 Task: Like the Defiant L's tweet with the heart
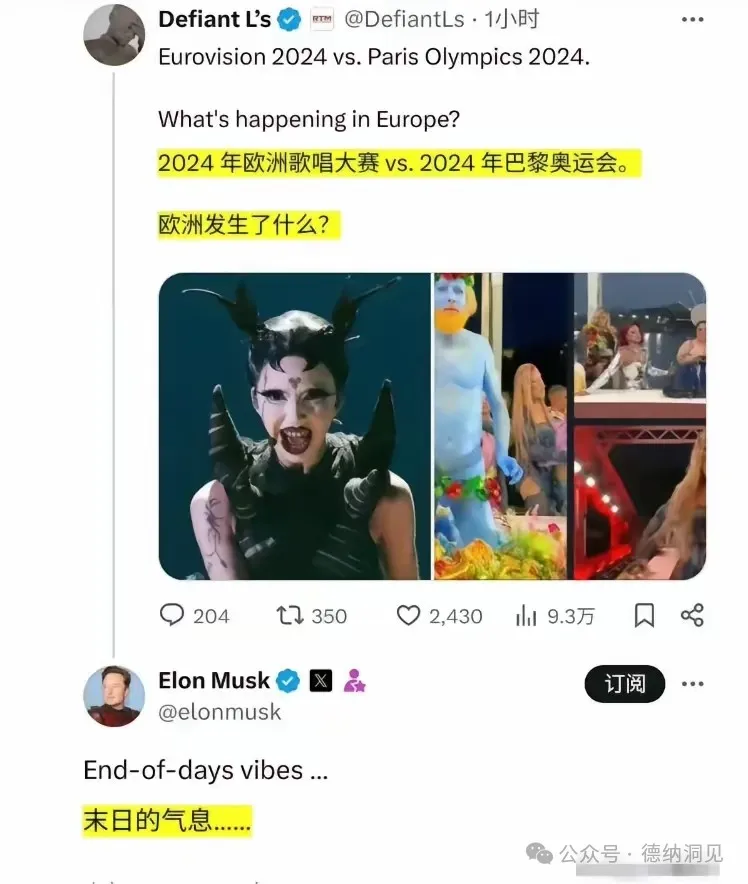[408, 615]
